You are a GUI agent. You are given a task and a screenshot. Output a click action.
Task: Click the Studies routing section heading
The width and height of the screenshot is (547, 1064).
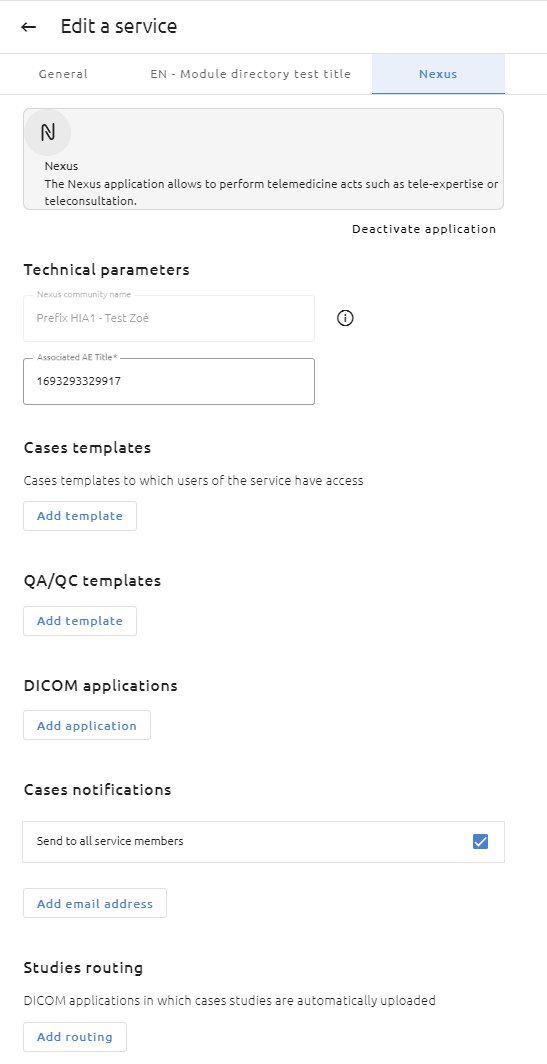83,967
